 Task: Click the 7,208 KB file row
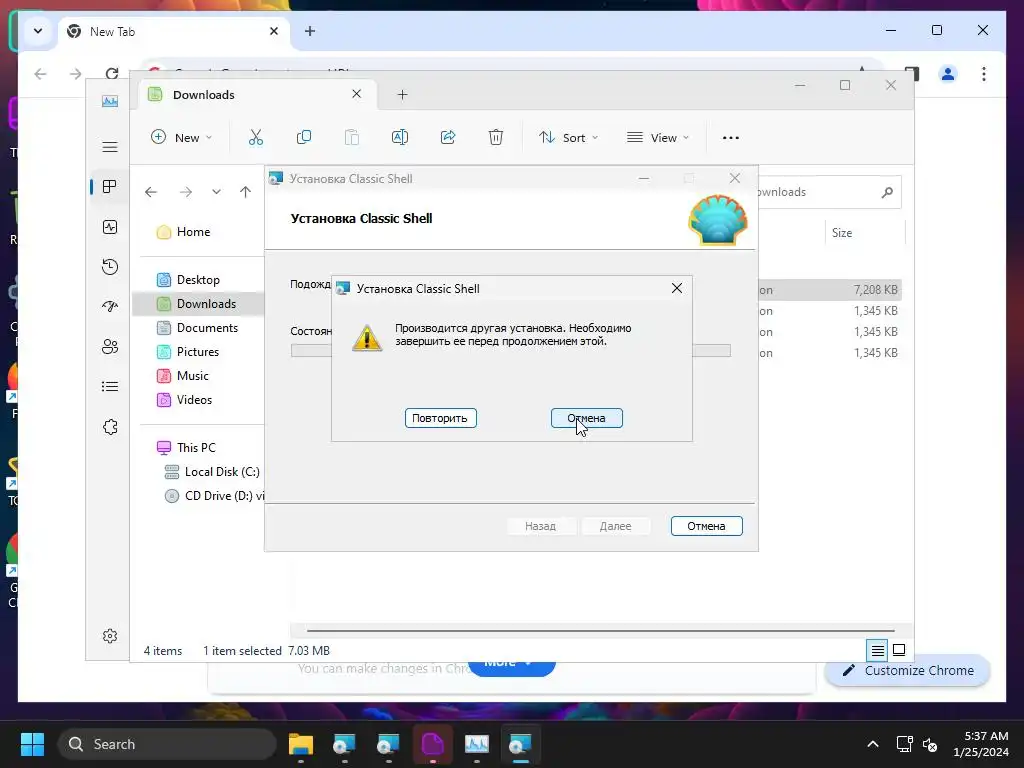tap(829, 290)
